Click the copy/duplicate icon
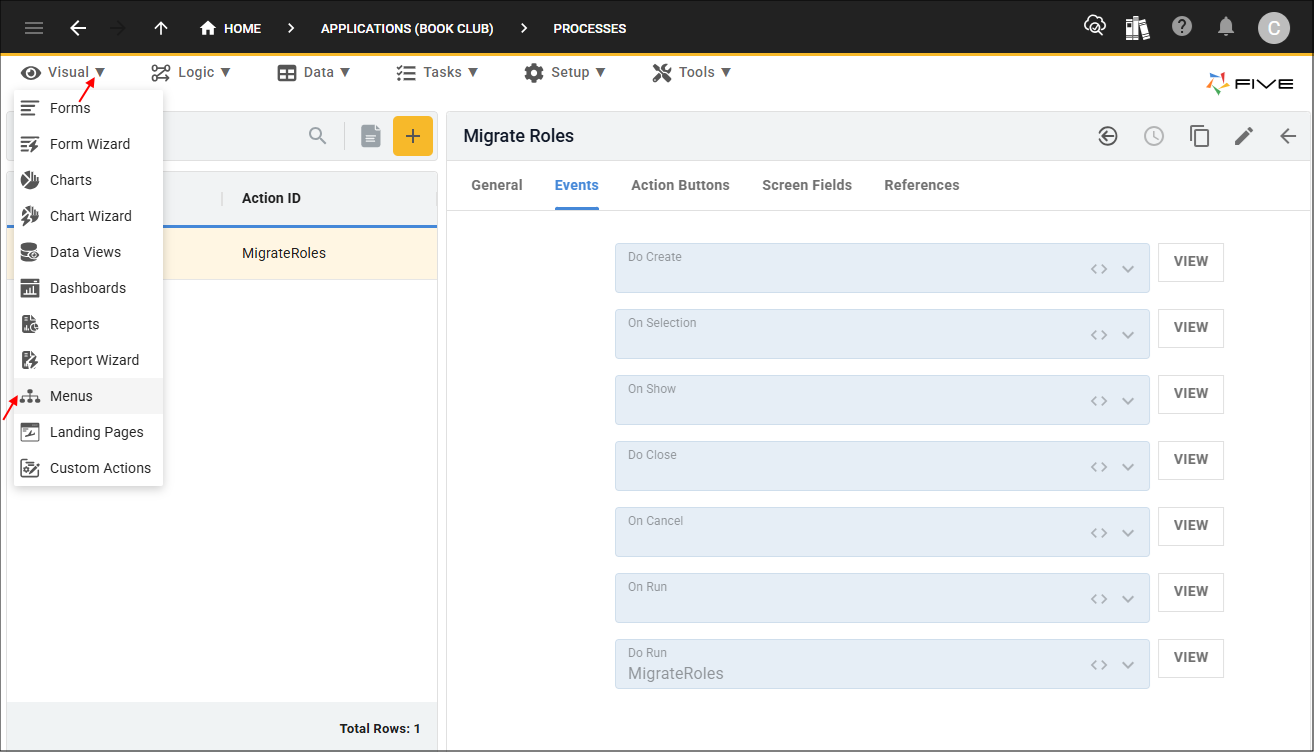The width and height of the screenshot is (1314, 752). pyautogui.click(x=1199, y=136)
